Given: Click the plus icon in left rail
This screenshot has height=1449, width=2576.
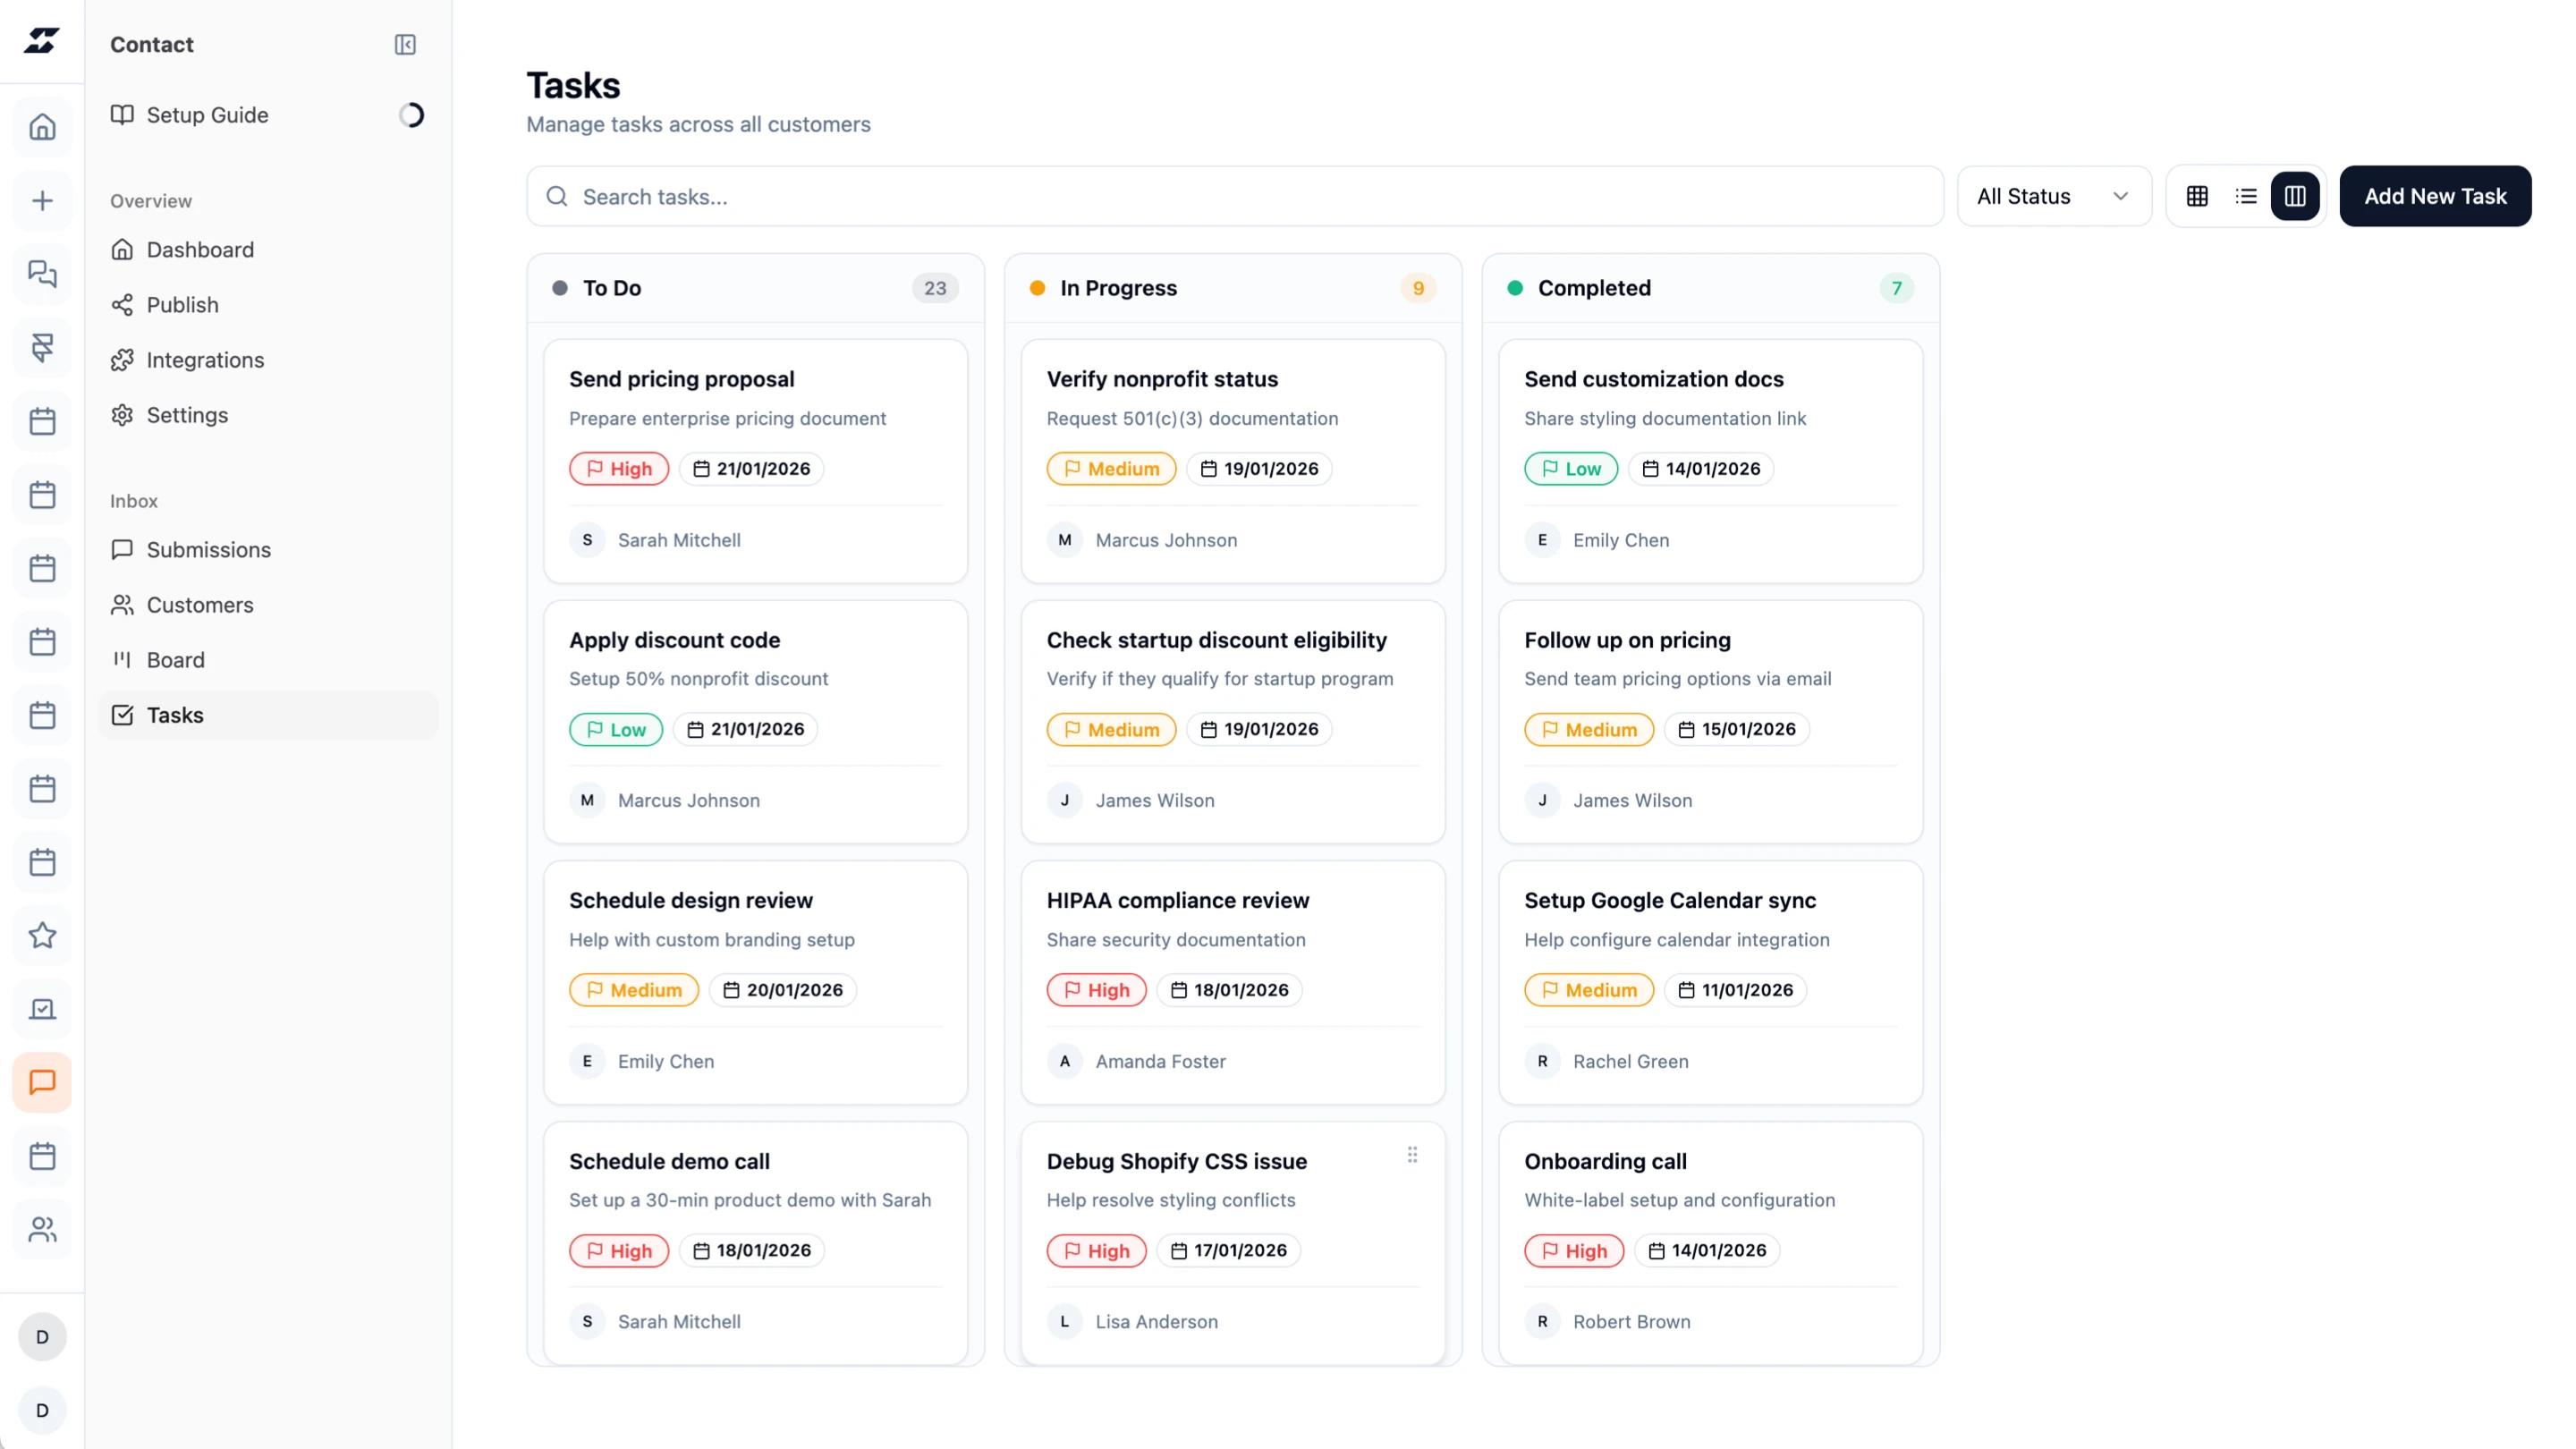Looking at the screenshot, I should coord(42,201).
